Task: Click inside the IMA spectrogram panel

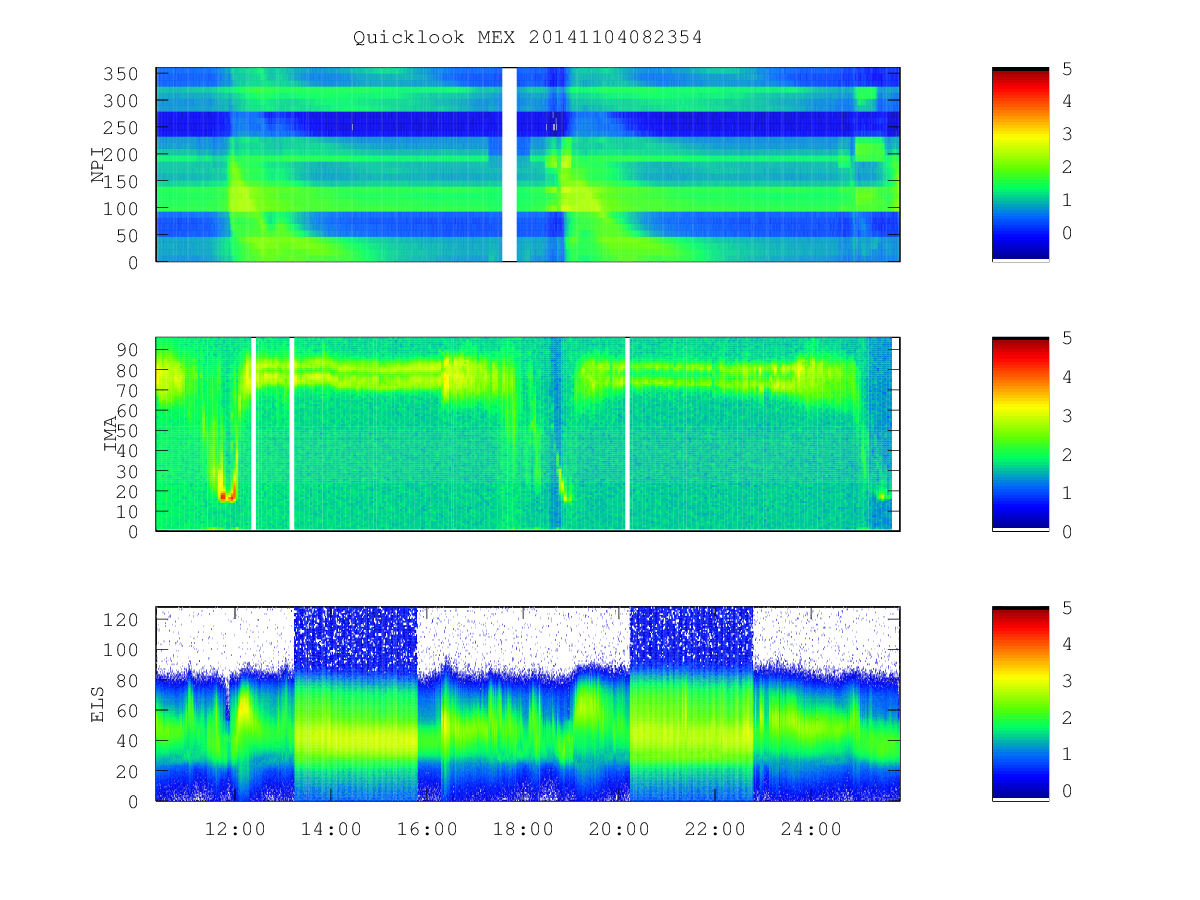Action: pyautogui.click(x=528, y=434)
